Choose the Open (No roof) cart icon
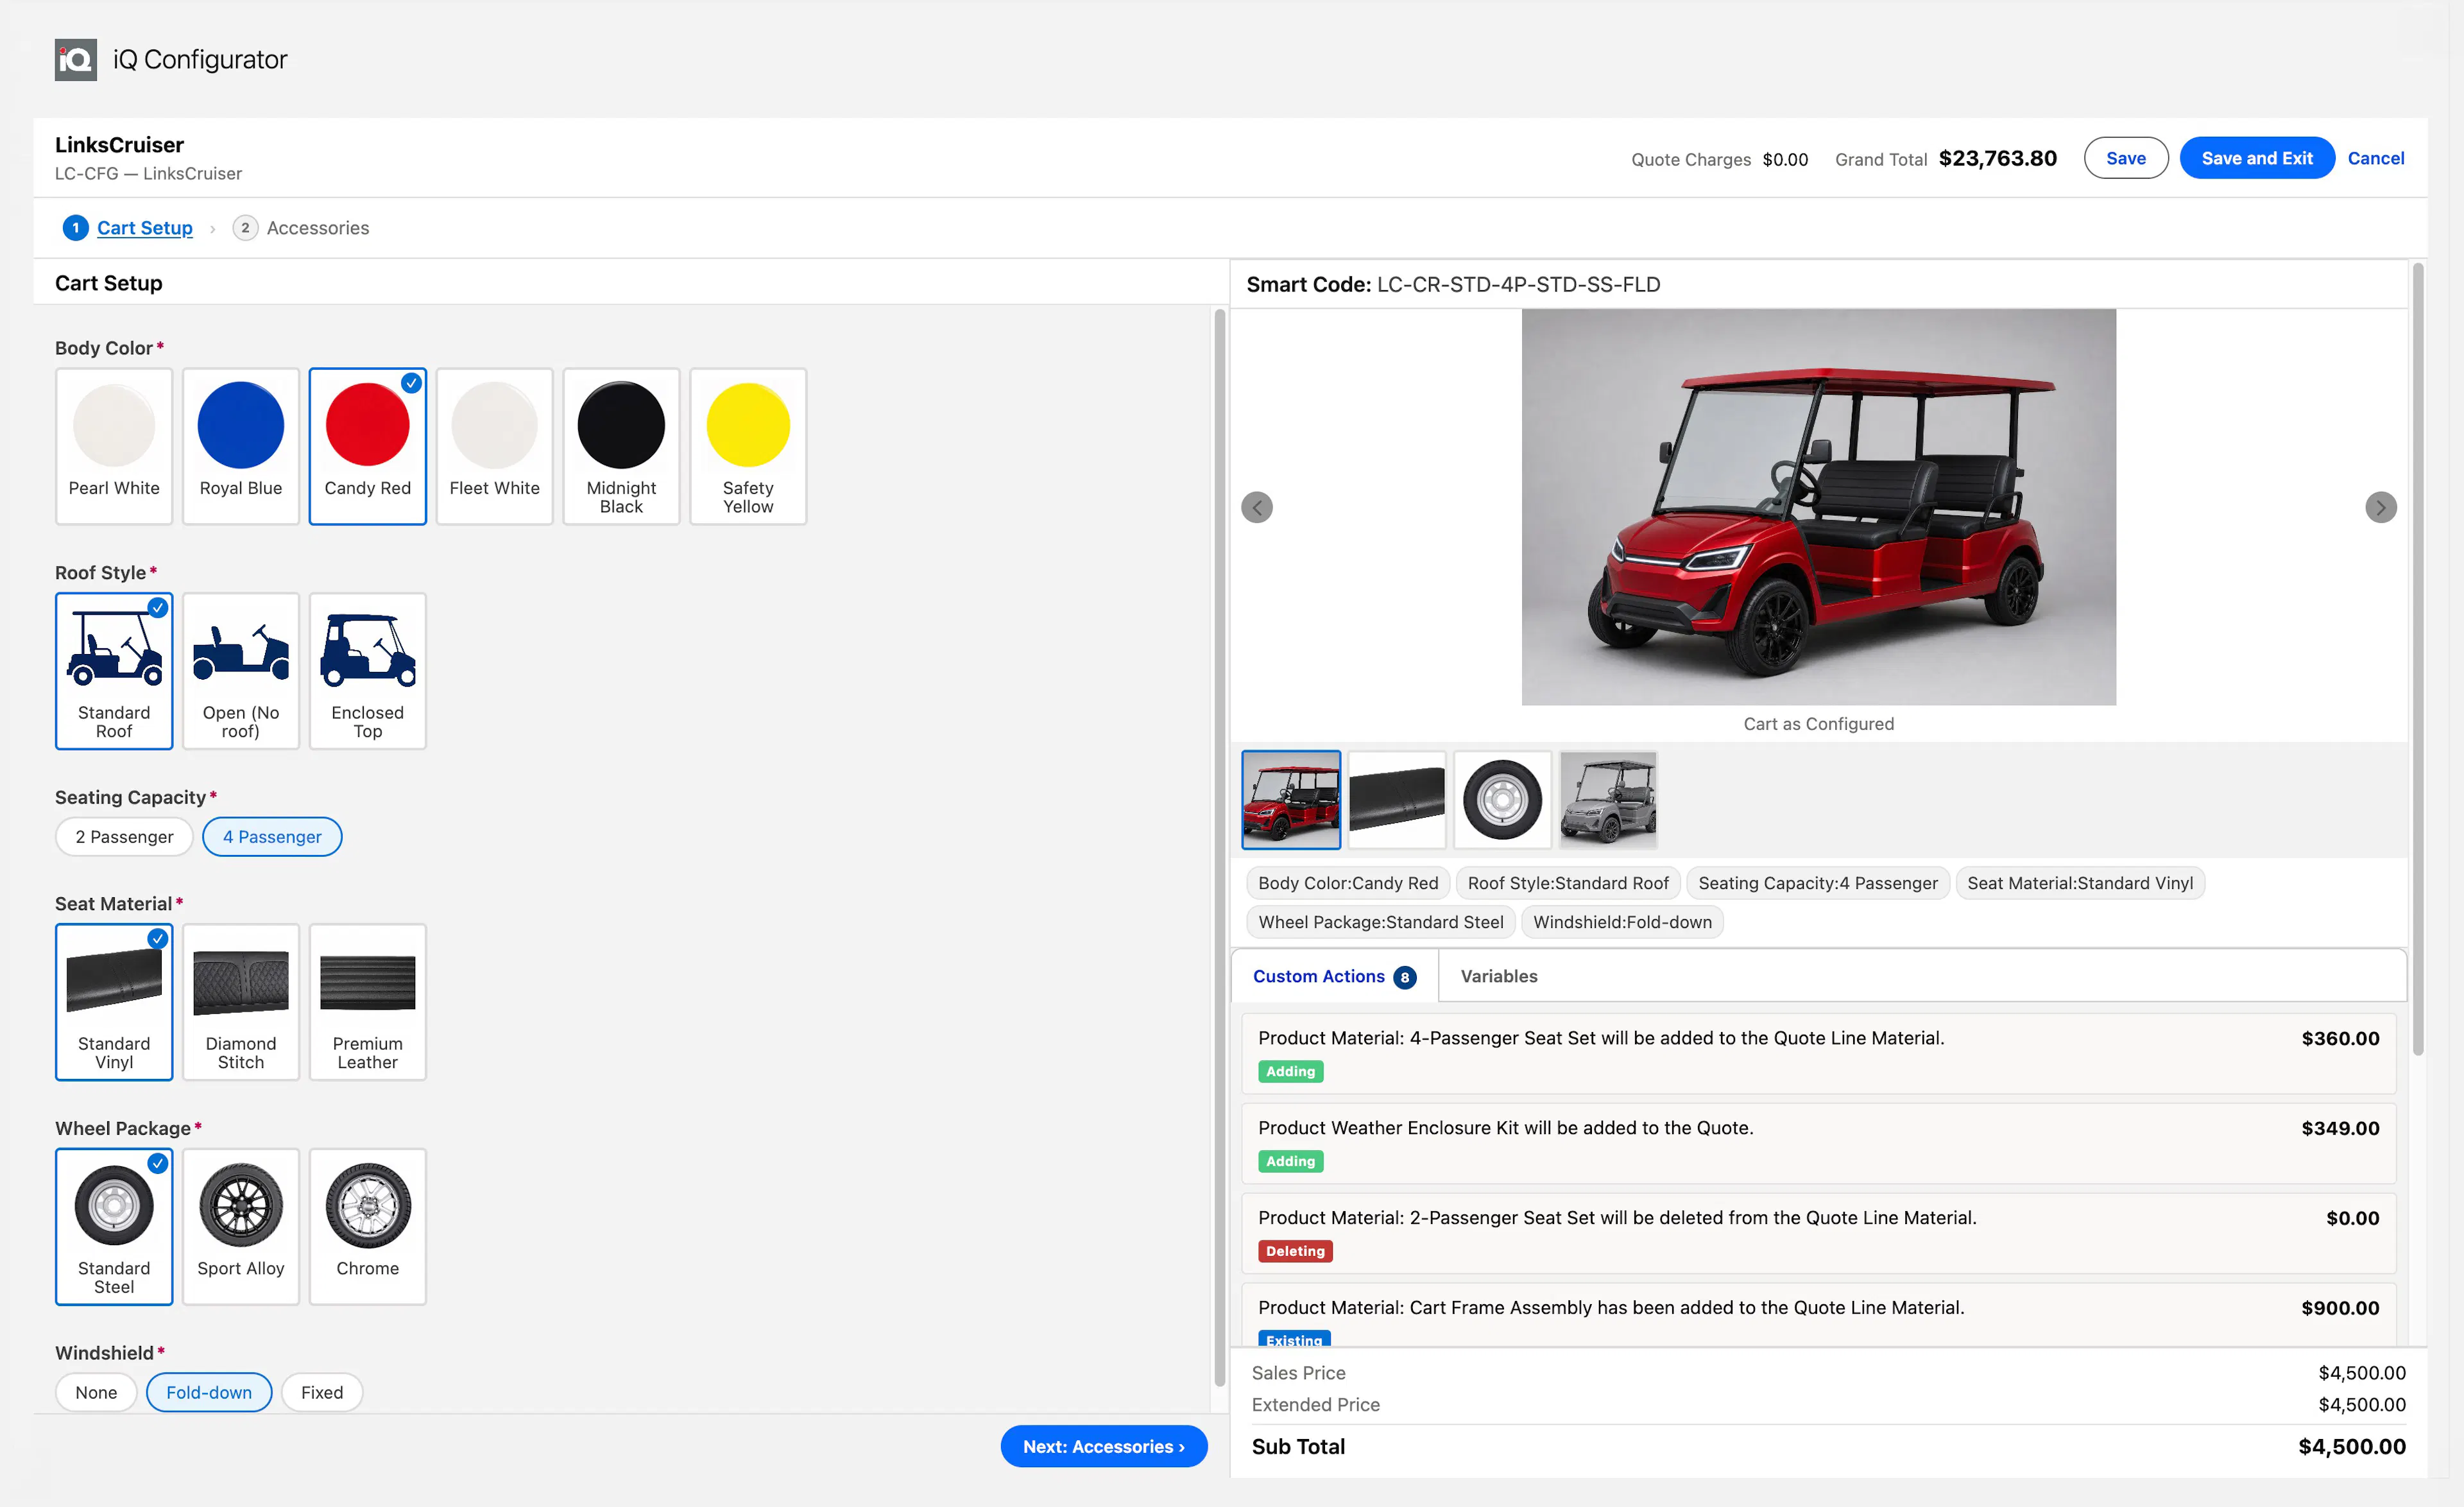 (240, 670)
